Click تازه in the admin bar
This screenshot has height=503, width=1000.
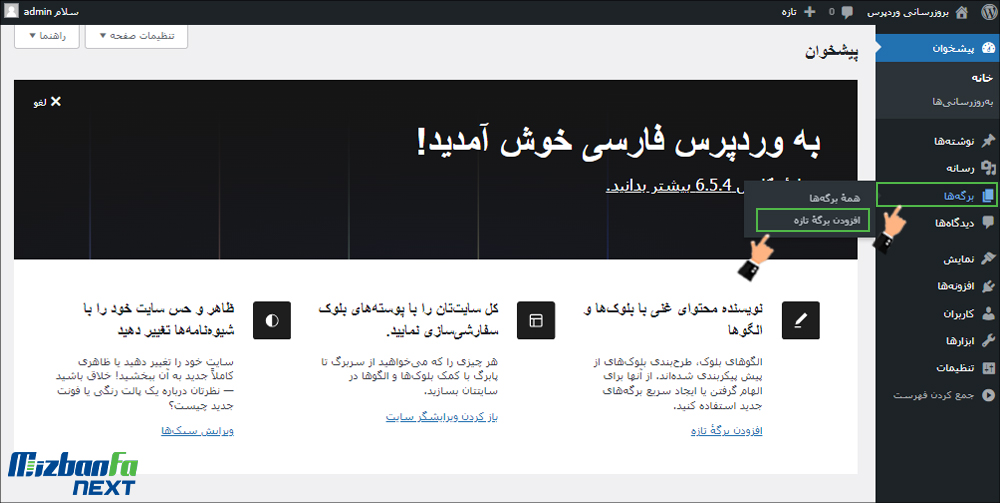(x=790, y=12)
